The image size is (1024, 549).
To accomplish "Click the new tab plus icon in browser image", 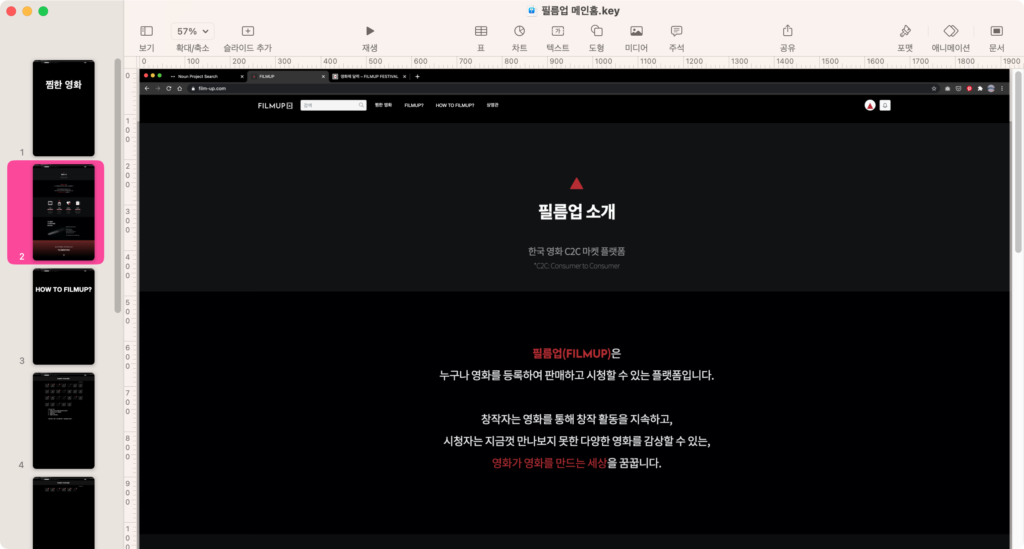I will click(x=417, y=76).
